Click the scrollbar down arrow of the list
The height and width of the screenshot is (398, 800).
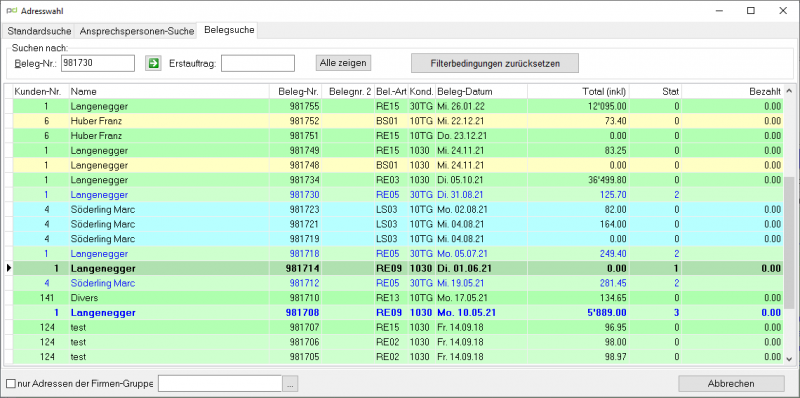pos(789,358)
